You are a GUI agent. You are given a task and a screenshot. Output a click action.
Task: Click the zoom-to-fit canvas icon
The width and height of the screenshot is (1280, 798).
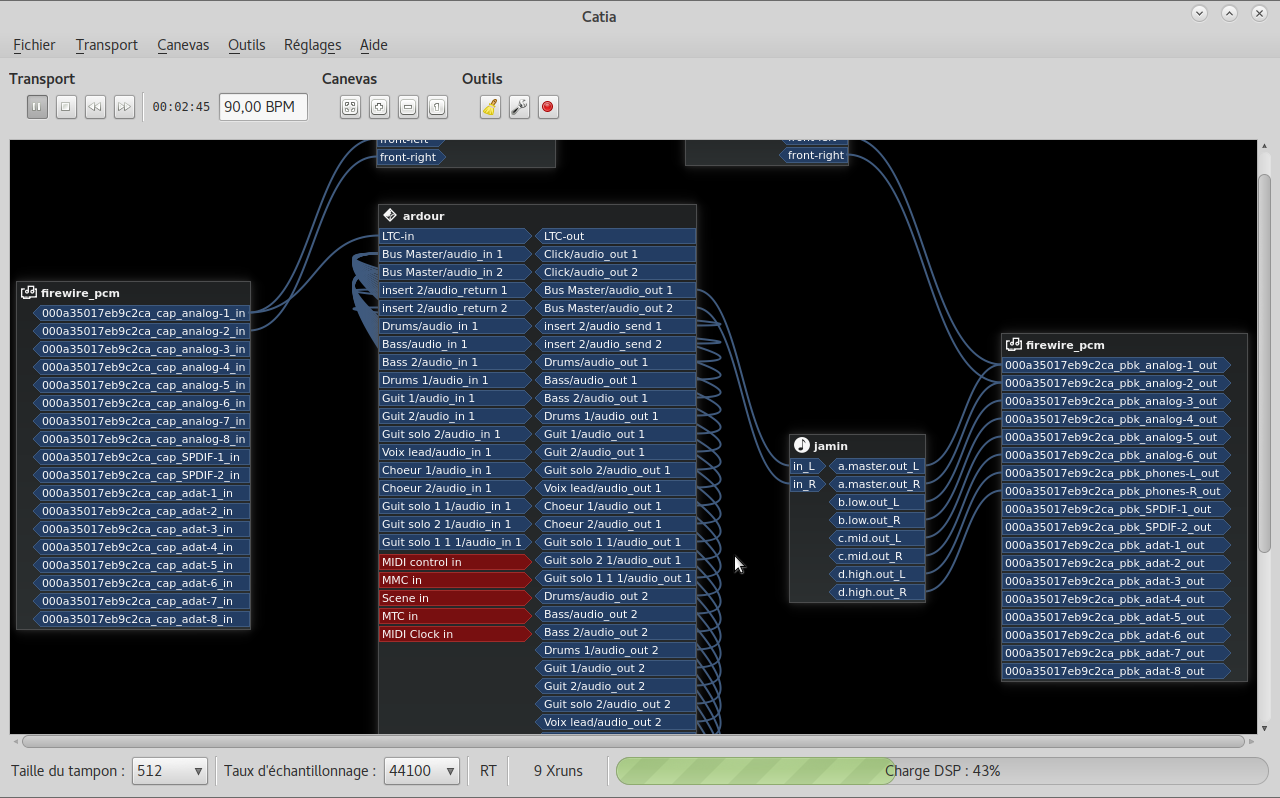(350, 107)
